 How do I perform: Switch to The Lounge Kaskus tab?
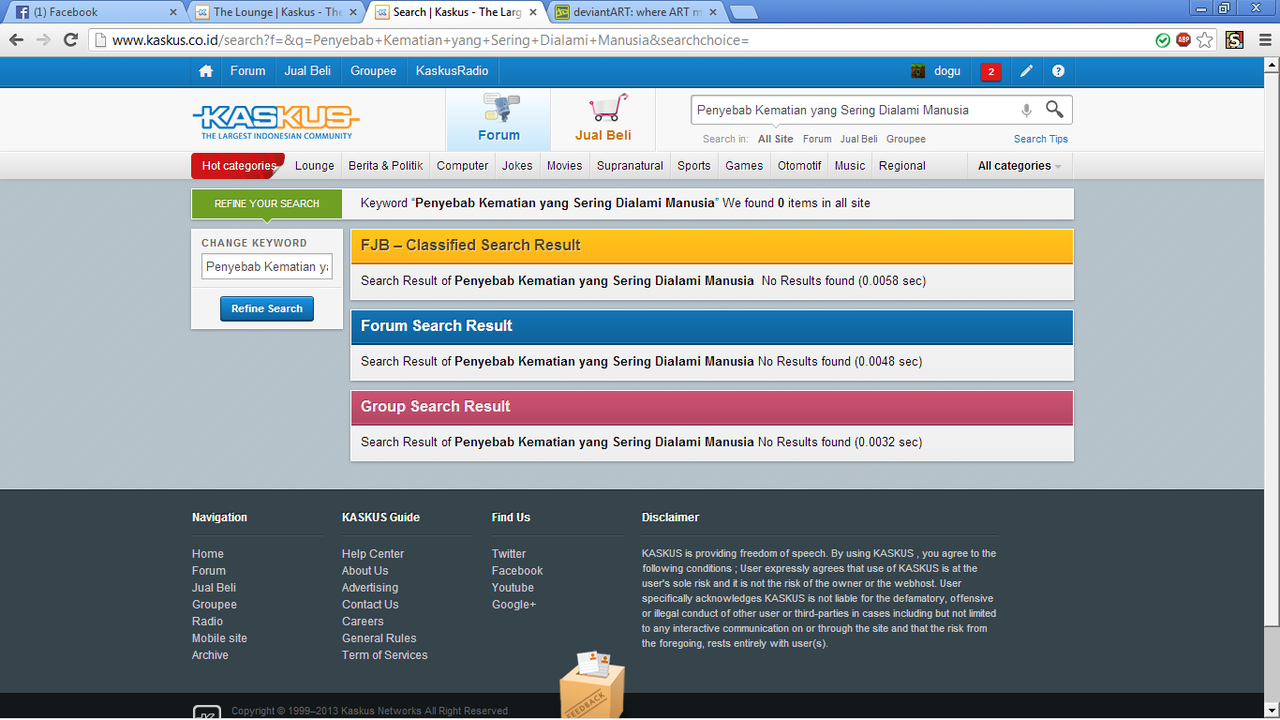[x=275, y=12]
